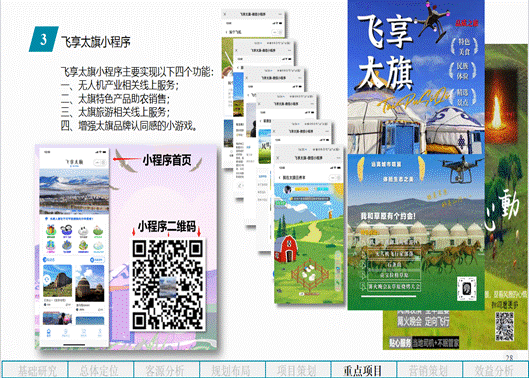
Task: Click the large mini-program QR code
Action: [168, 285]
